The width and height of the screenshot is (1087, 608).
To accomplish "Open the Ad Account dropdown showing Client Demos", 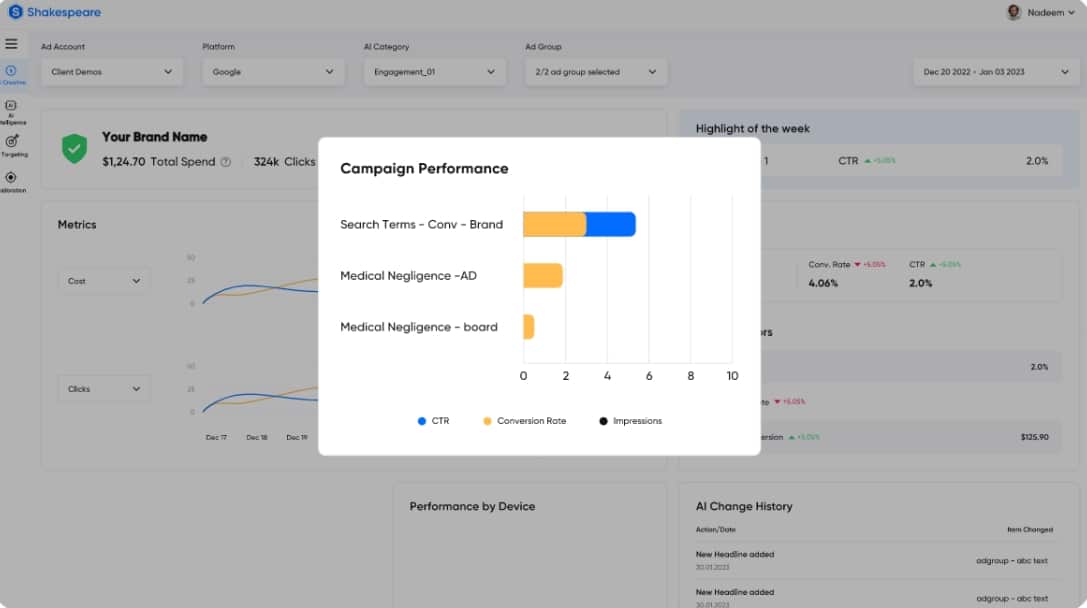I will tap(112, 71).
